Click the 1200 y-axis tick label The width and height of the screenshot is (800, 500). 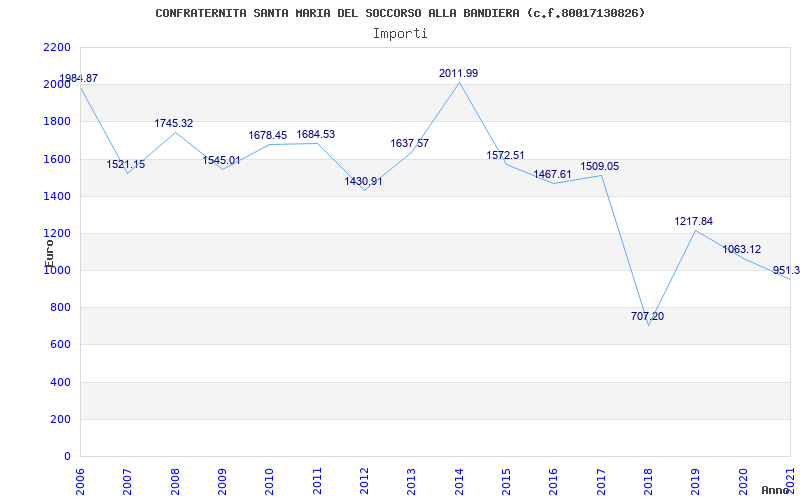pyautogui.click(x=57, y=233)
